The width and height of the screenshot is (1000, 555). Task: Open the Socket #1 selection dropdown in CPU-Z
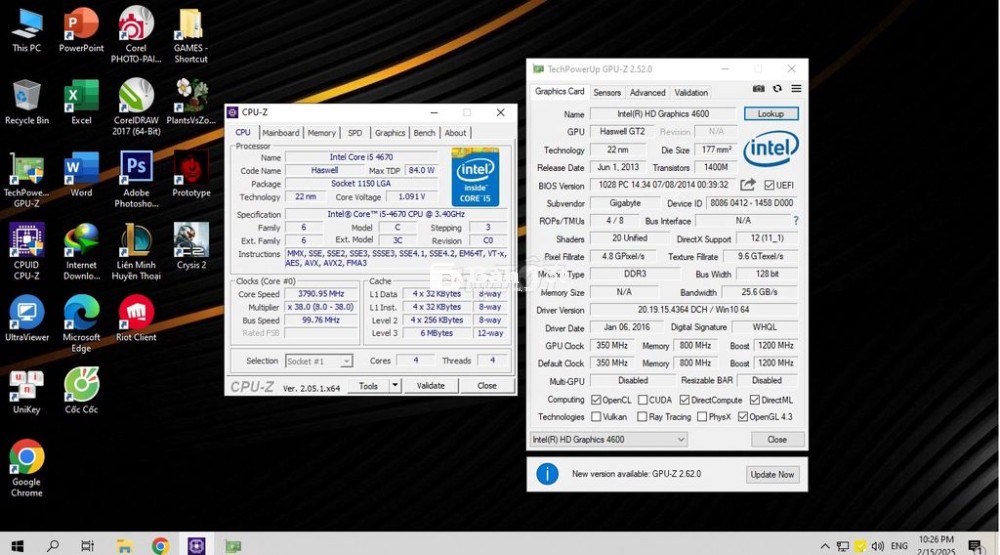pos(319,361)
